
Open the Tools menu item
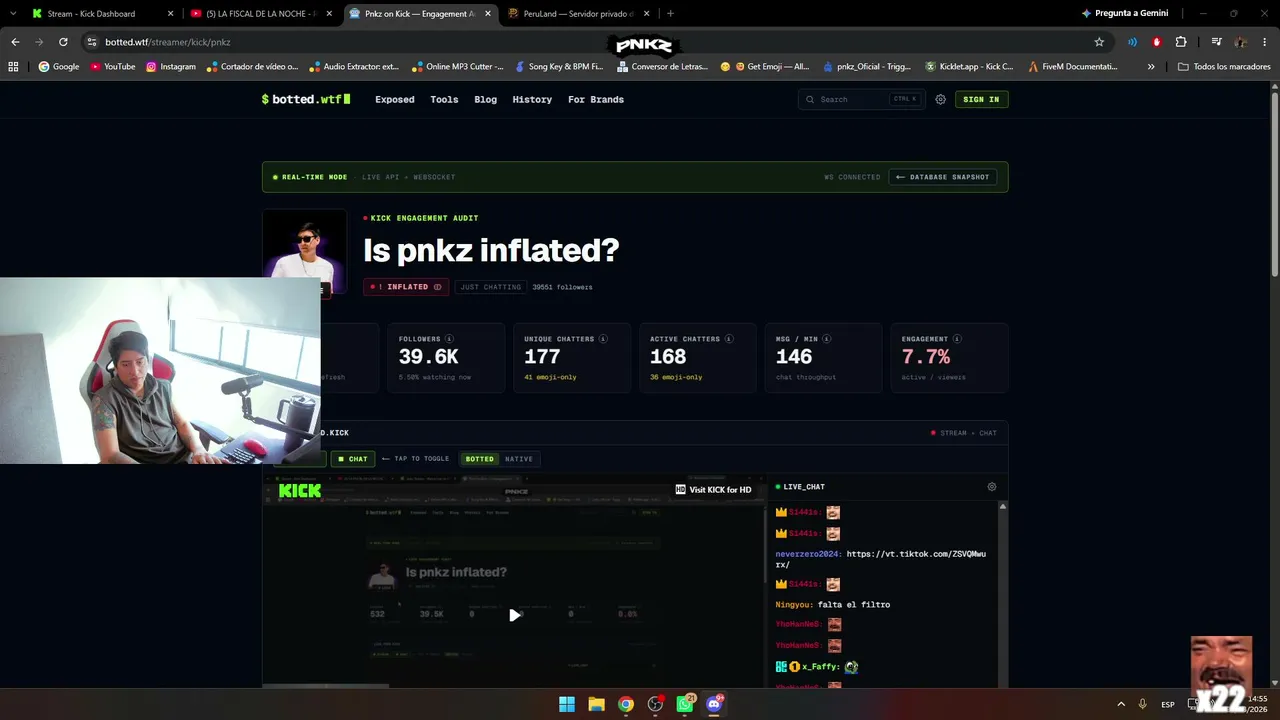[x=444, y=100]
